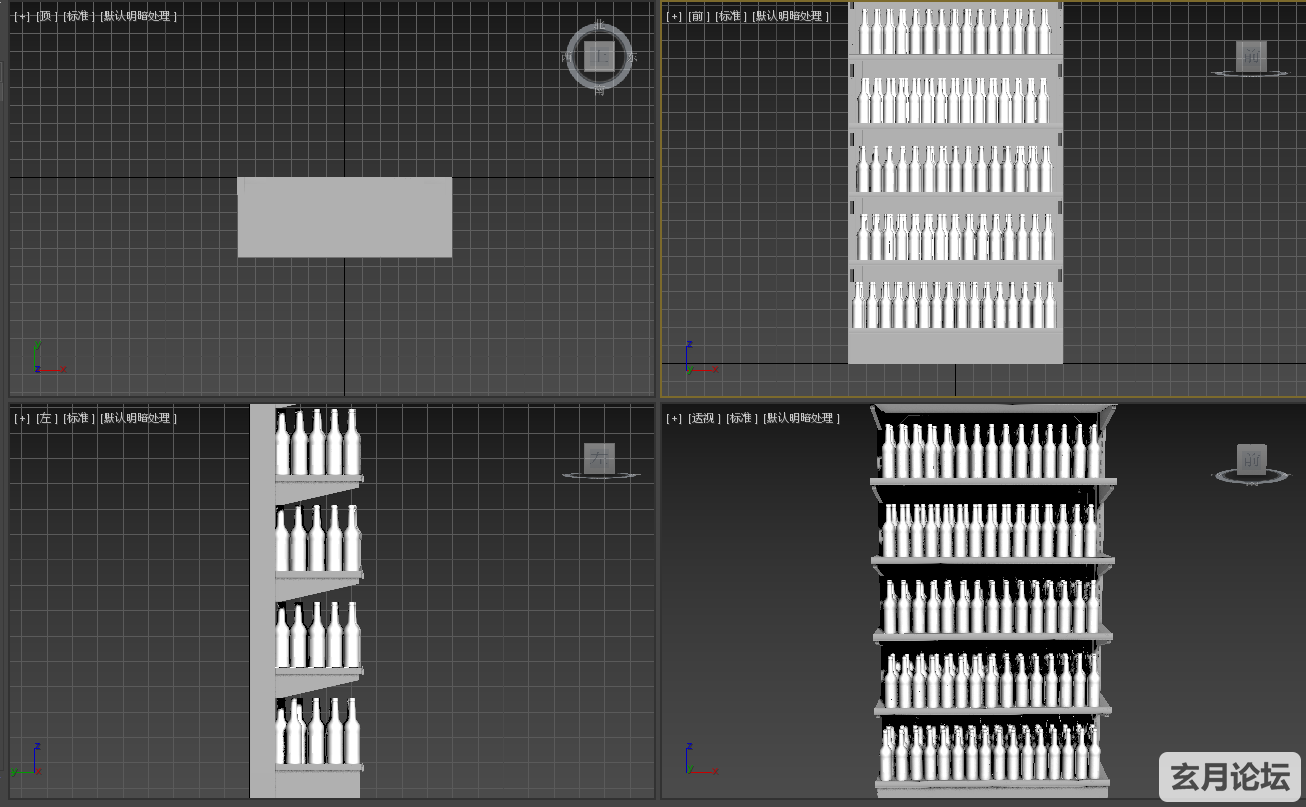Viewport: 1306px width, 807px height.
Task: Open the 左 point-of-view menu
Action: pos(45,418)
